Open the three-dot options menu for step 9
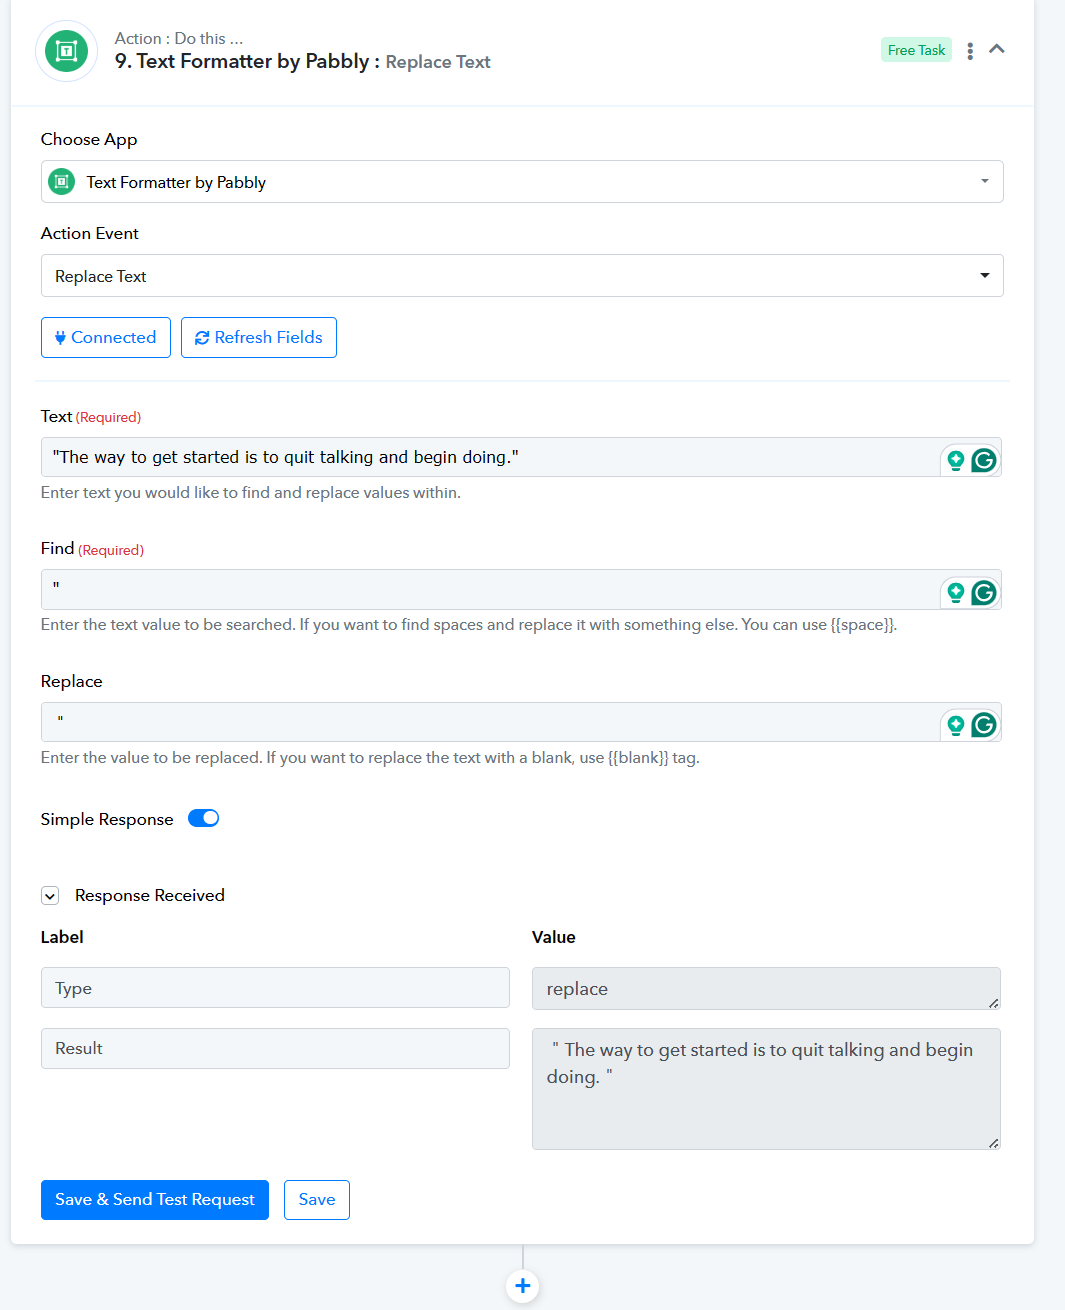The height and width of the screenshot is (1310, 1065). [970, 51]
